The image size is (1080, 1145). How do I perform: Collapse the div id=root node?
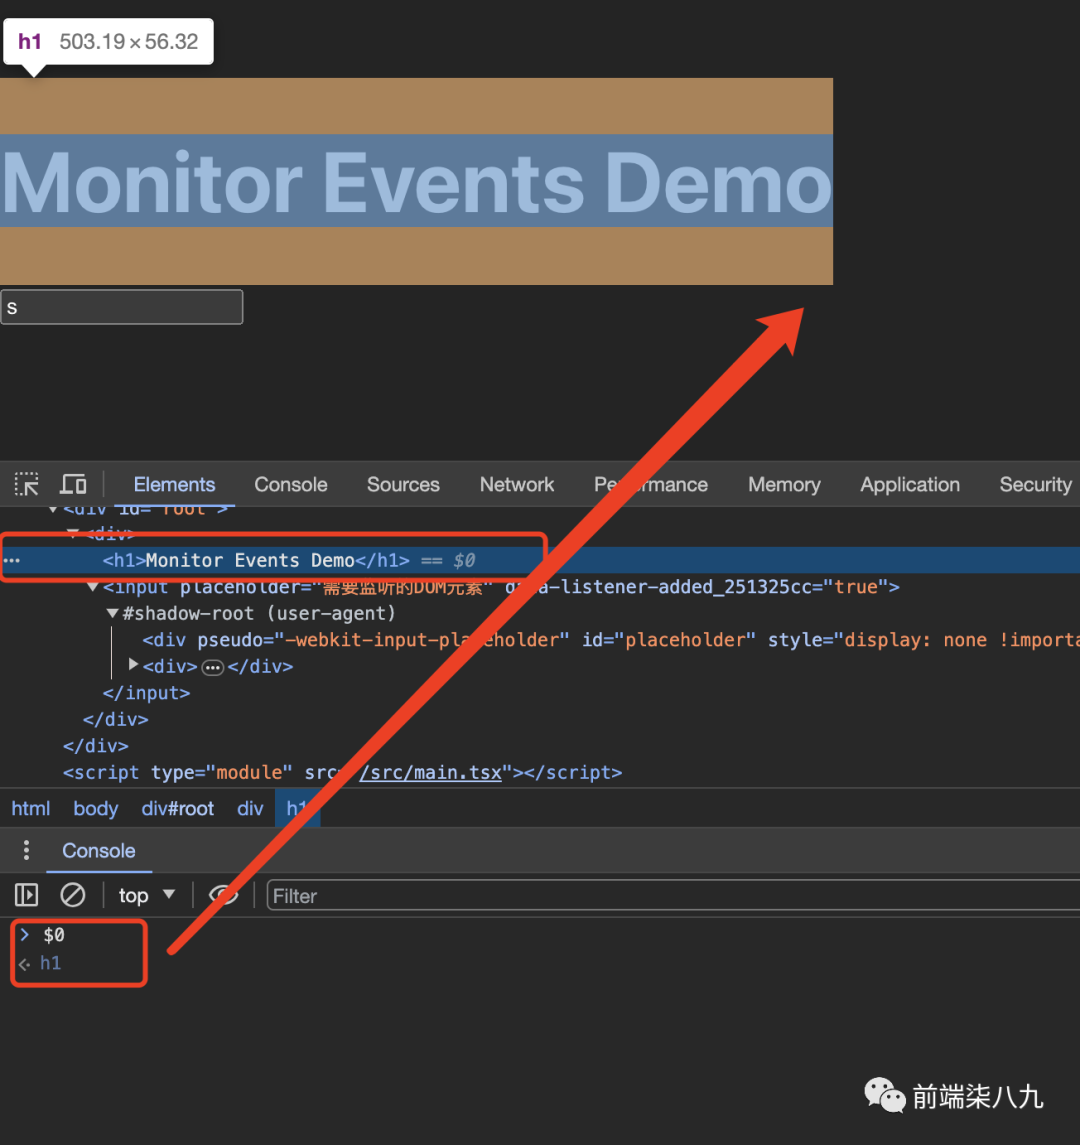[53, 509]
